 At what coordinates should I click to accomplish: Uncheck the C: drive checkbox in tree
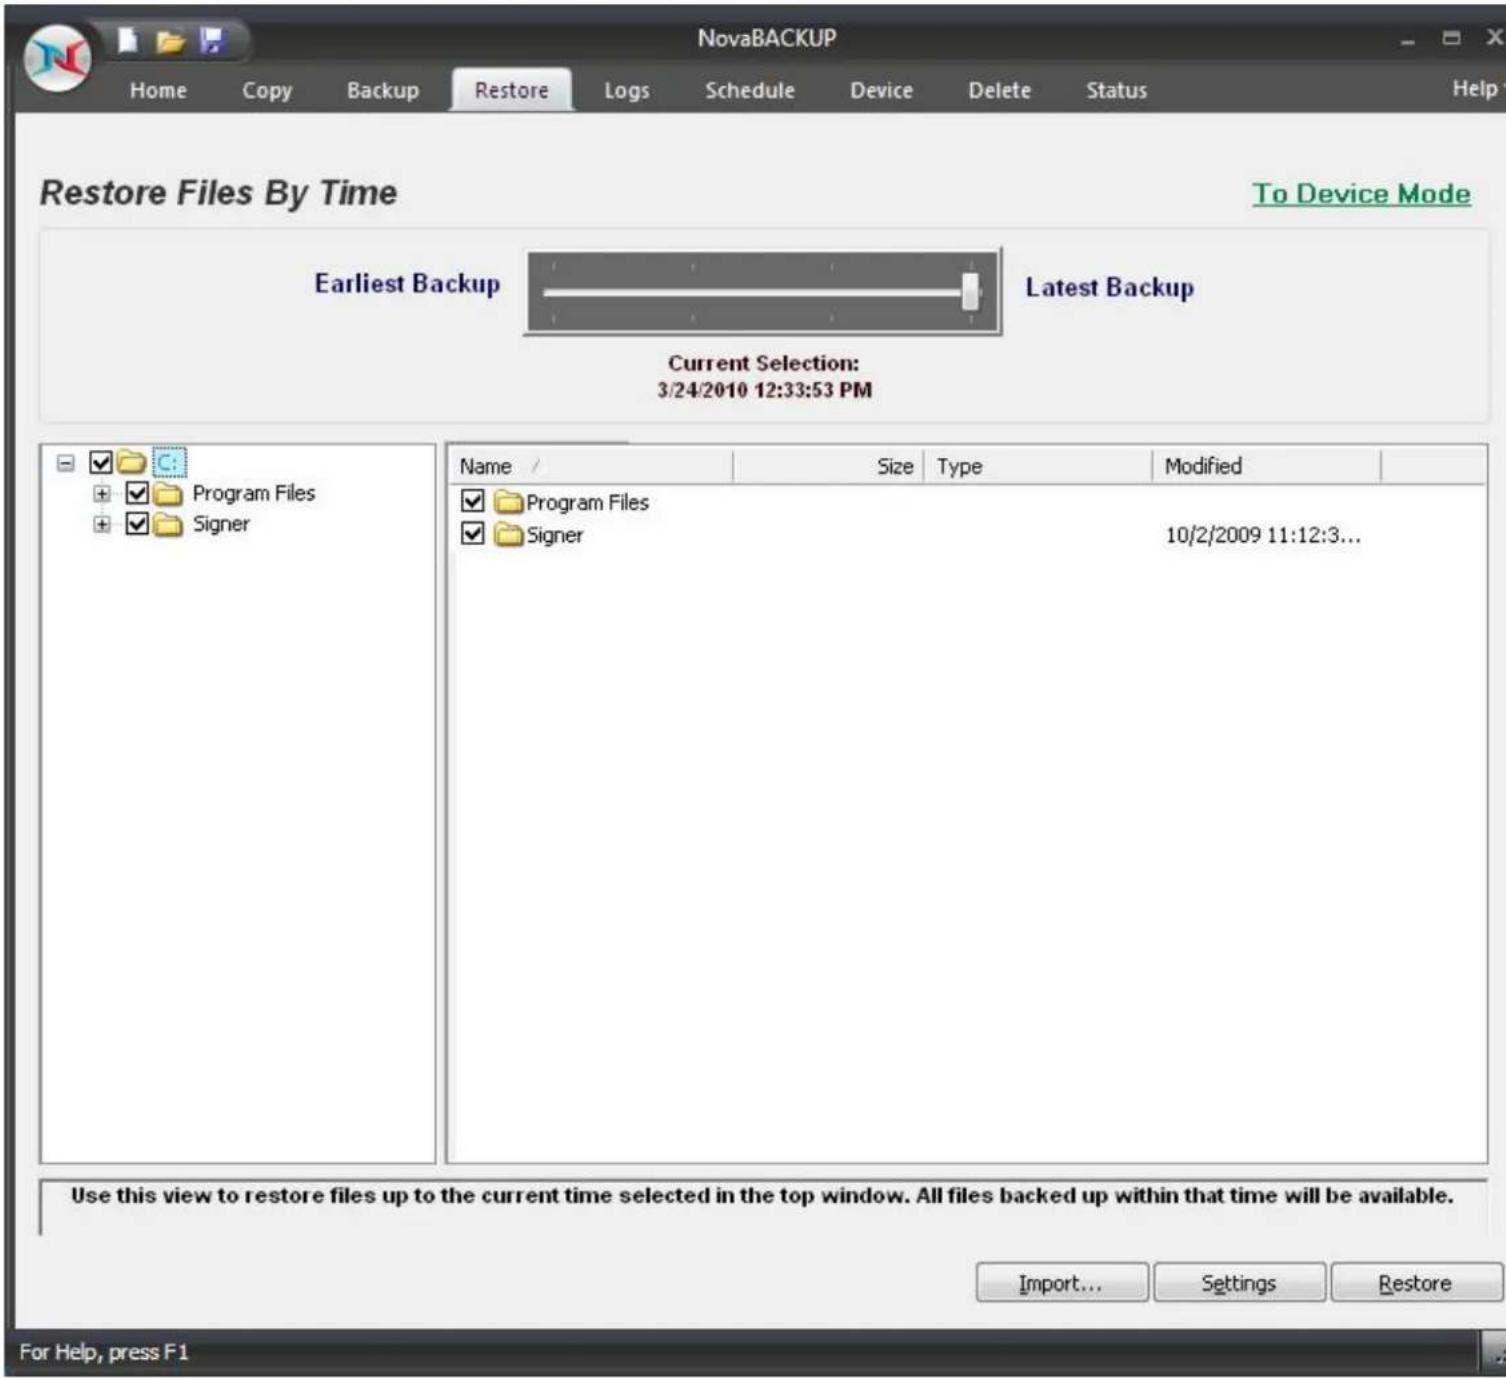click(101, 462)
